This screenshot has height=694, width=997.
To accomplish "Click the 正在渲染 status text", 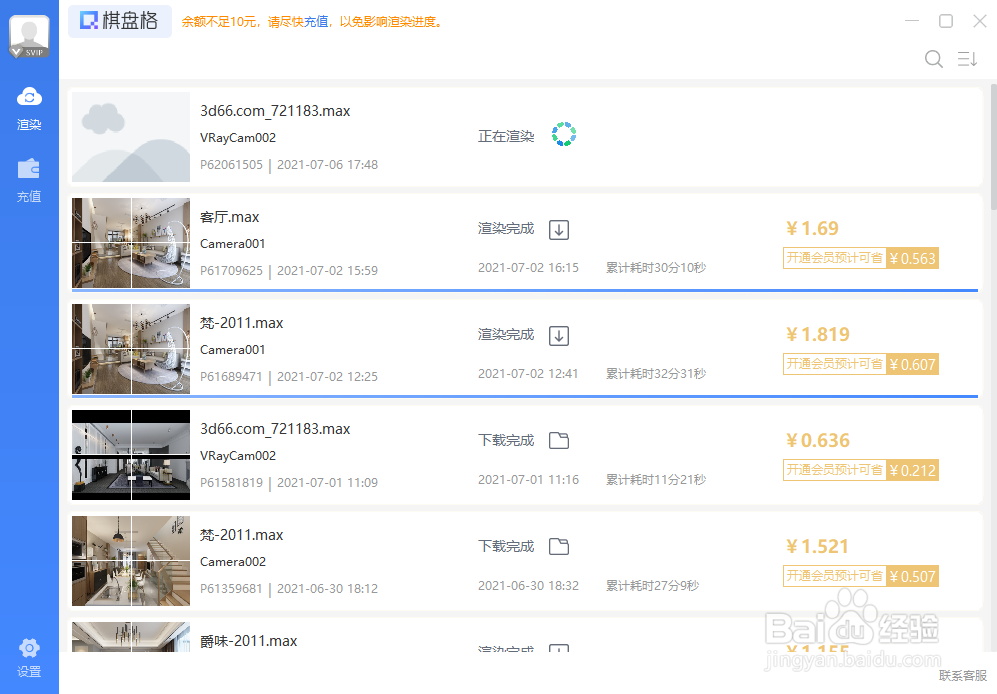I will pos(506,136).
